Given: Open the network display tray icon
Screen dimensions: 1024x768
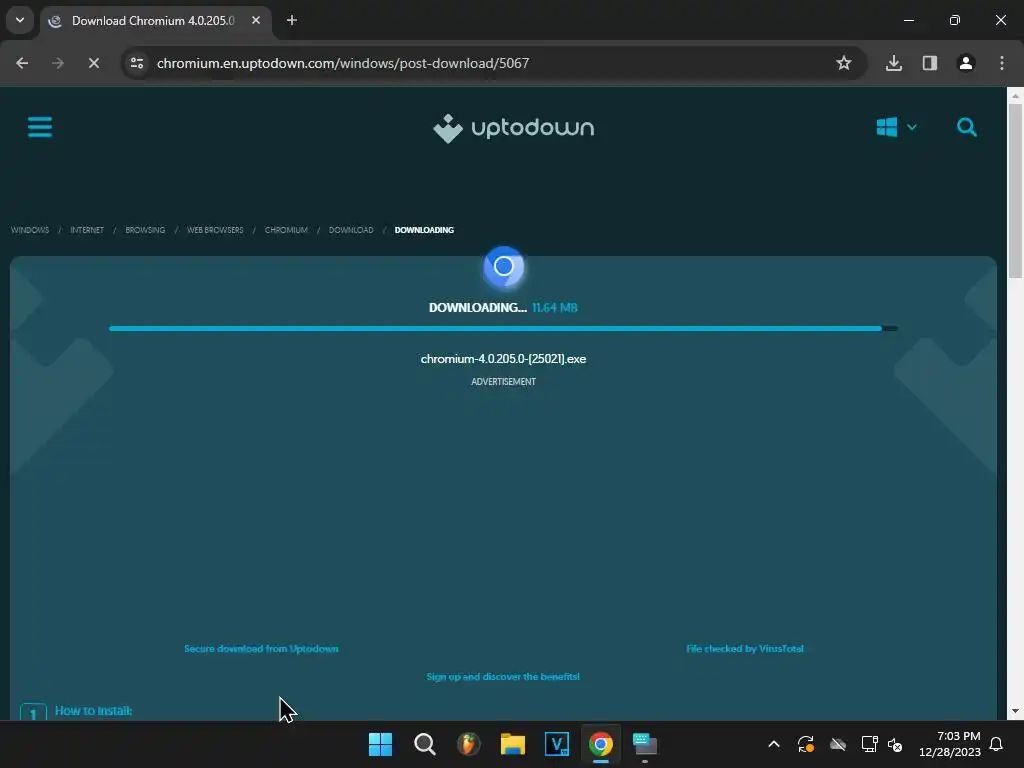Looking at the screenshot, I should click(869, 744).
